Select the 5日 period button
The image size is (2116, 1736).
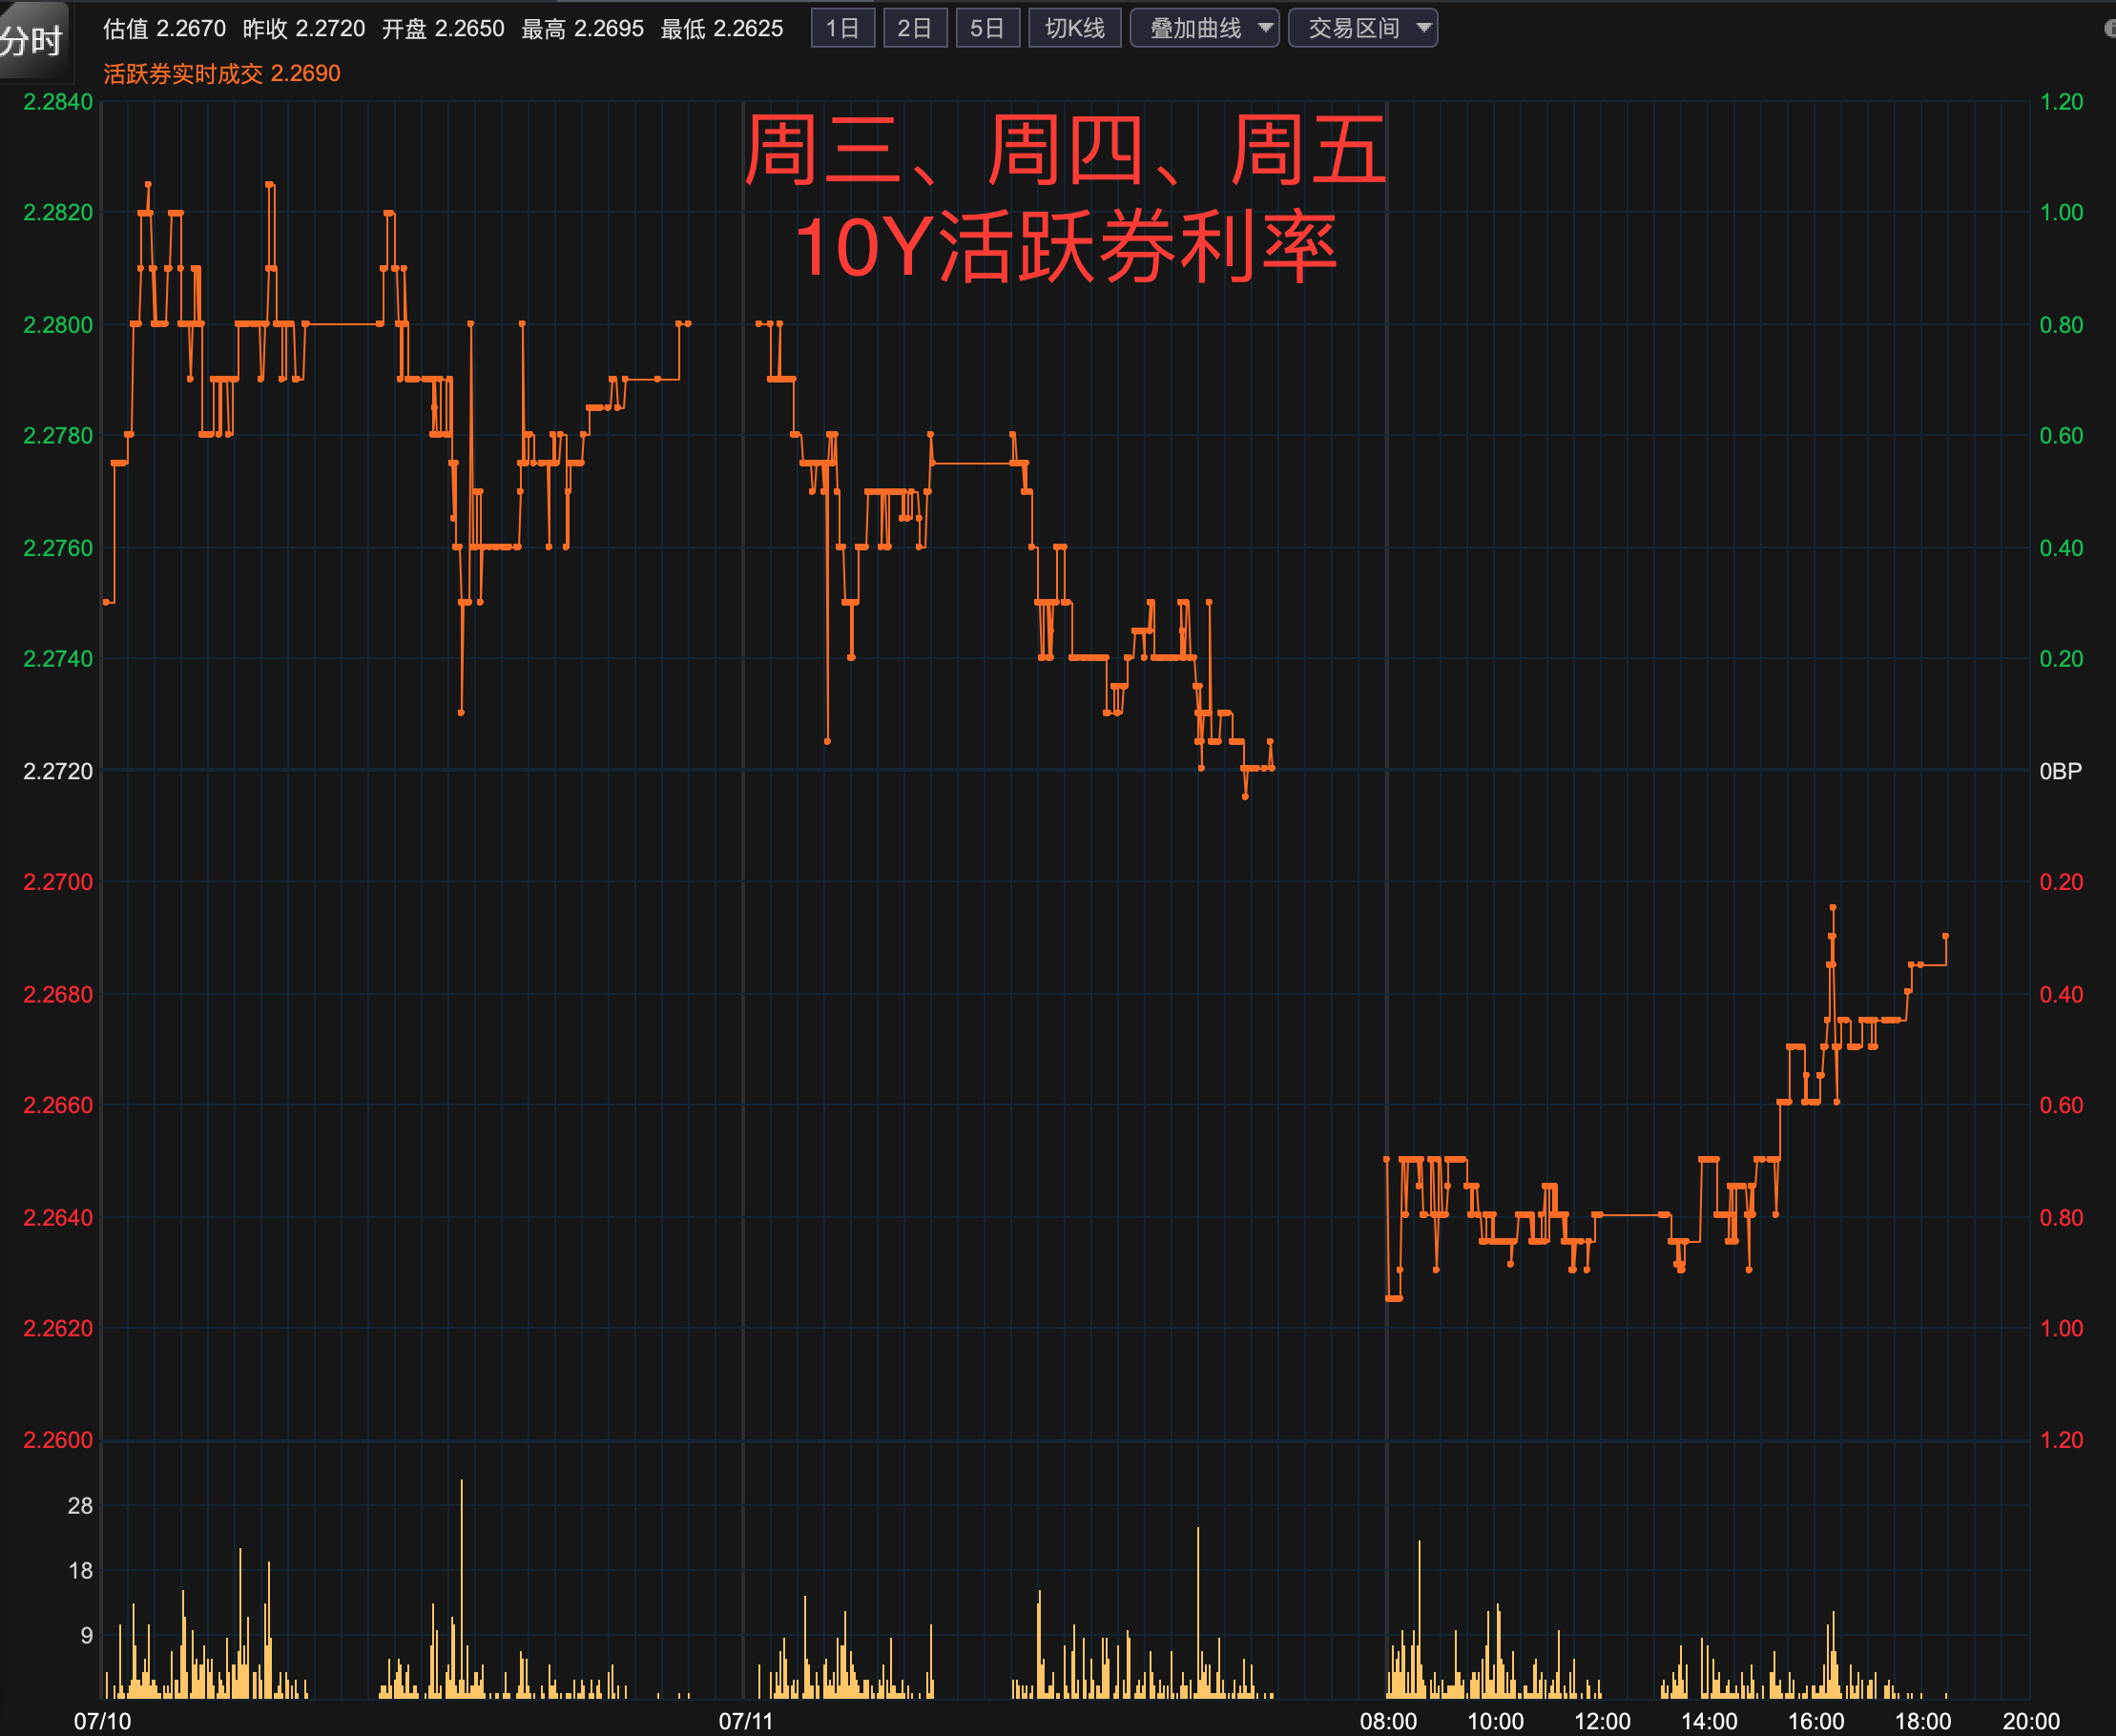987,28
